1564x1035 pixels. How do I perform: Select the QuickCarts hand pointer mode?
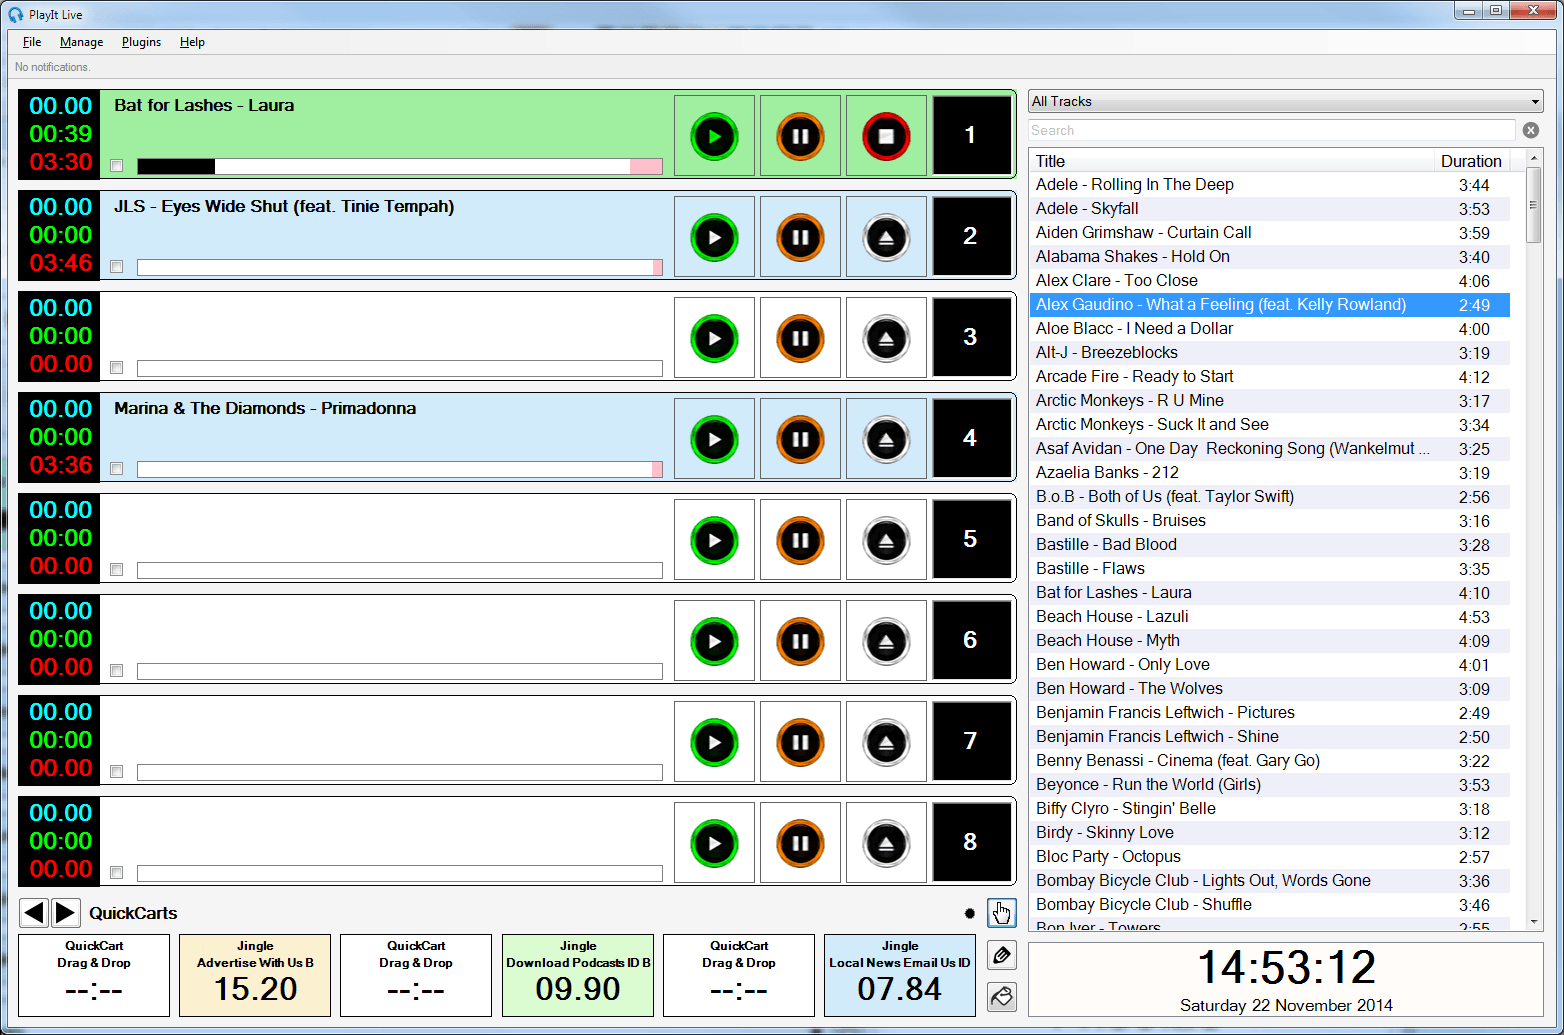[x=1002, y=913]
